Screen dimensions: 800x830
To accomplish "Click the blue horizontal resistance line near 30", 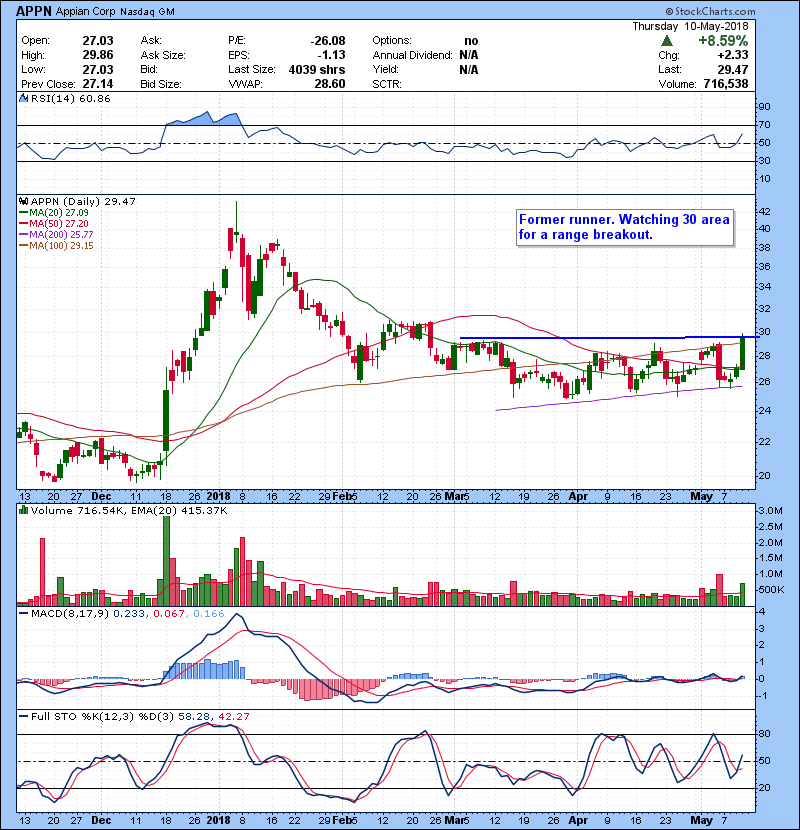I will [x=609, y=338].
